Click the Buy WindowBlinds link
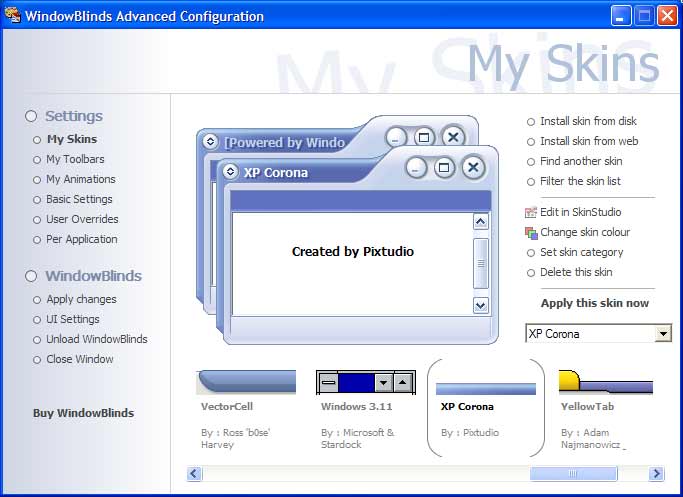Screen dimensions: 683x497 pos(84,413)
